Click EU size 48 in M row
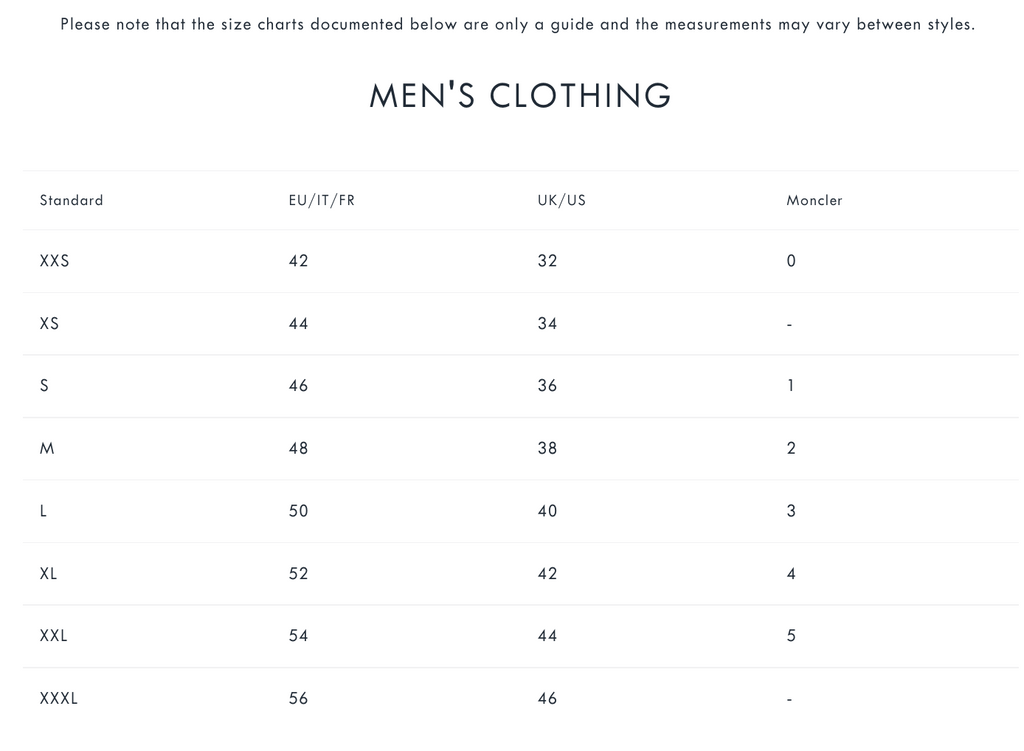This screenshot has width=1024, height=751. 298,448
